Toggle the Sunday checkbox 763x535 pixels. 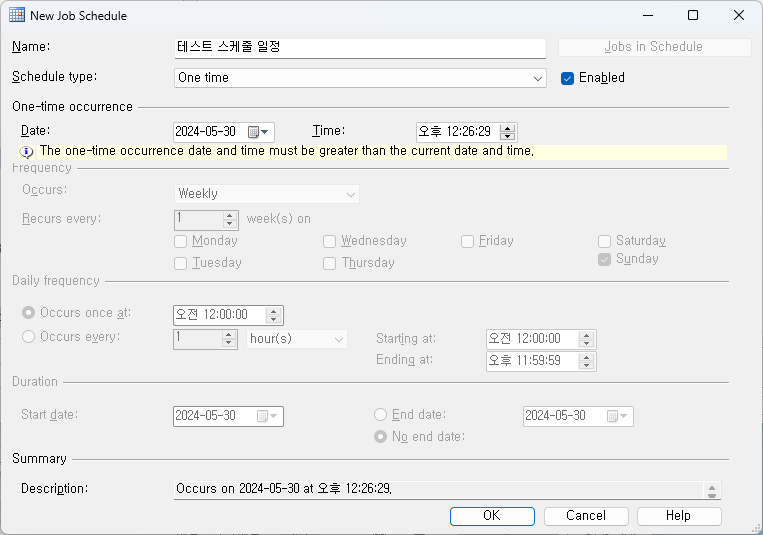604,259
